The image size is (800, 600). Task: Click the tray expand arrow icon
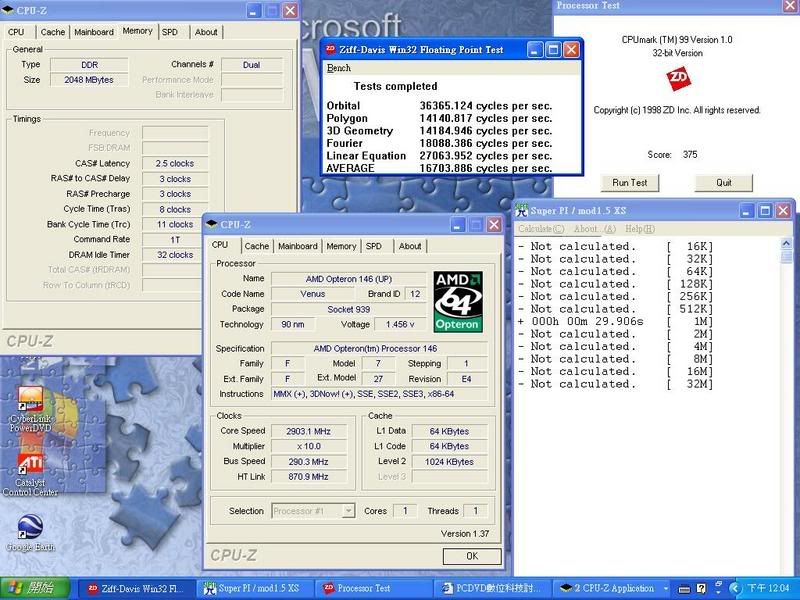pos(735,588)
